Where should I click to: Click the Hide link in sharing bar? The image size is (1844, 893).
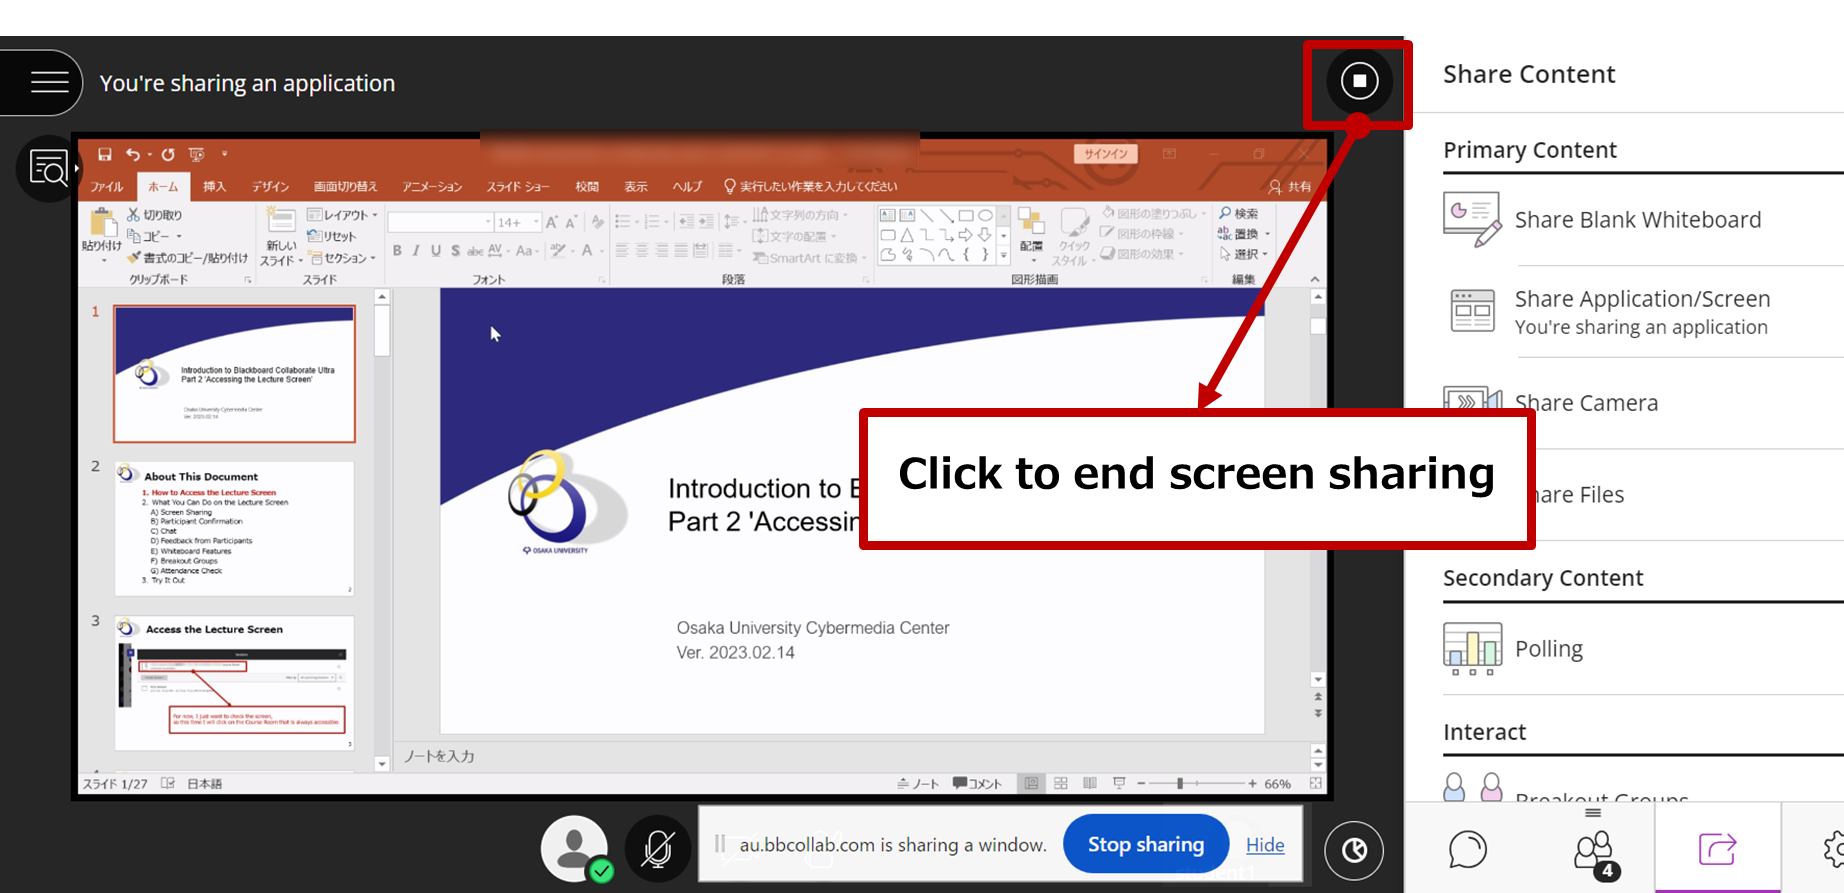coord(1265,845)
